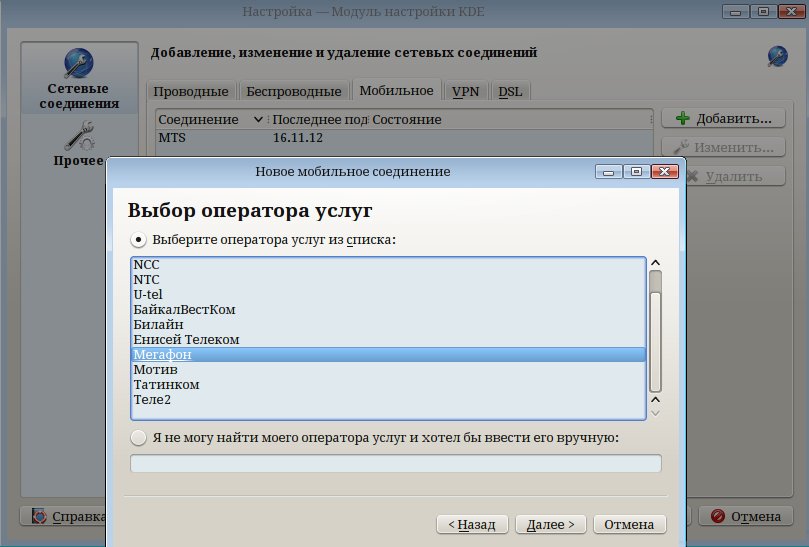Click the operator list scroll-up arrow at top

[655, 263]
